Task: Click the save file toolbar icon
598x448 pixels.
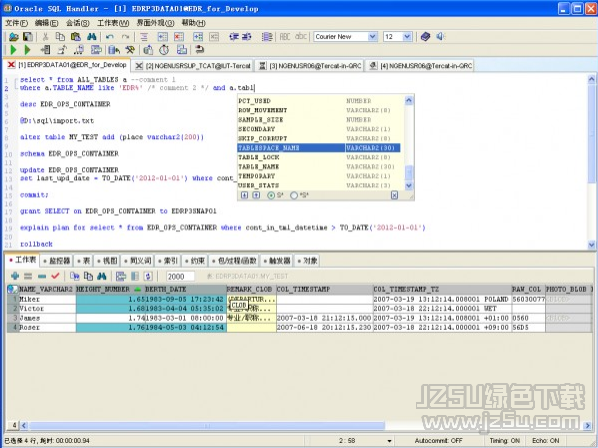Action: click(x=28, y=37)
